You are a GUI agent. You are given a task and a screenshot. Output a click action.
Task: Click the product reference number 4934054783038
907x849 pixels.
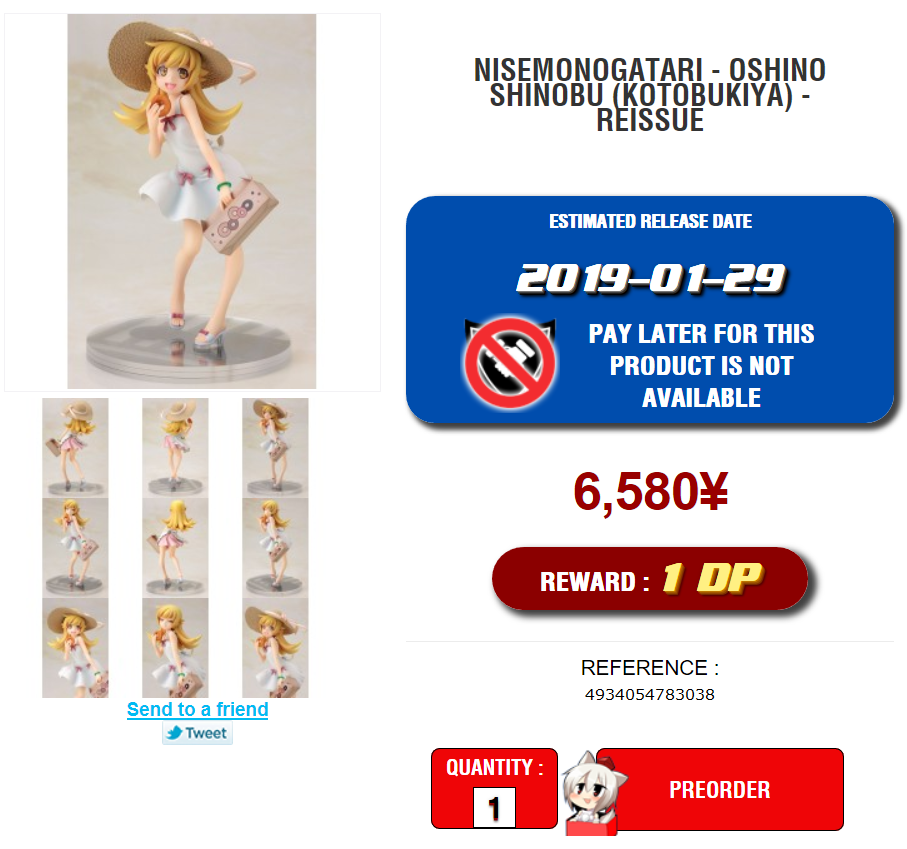(x=650, y=695)
